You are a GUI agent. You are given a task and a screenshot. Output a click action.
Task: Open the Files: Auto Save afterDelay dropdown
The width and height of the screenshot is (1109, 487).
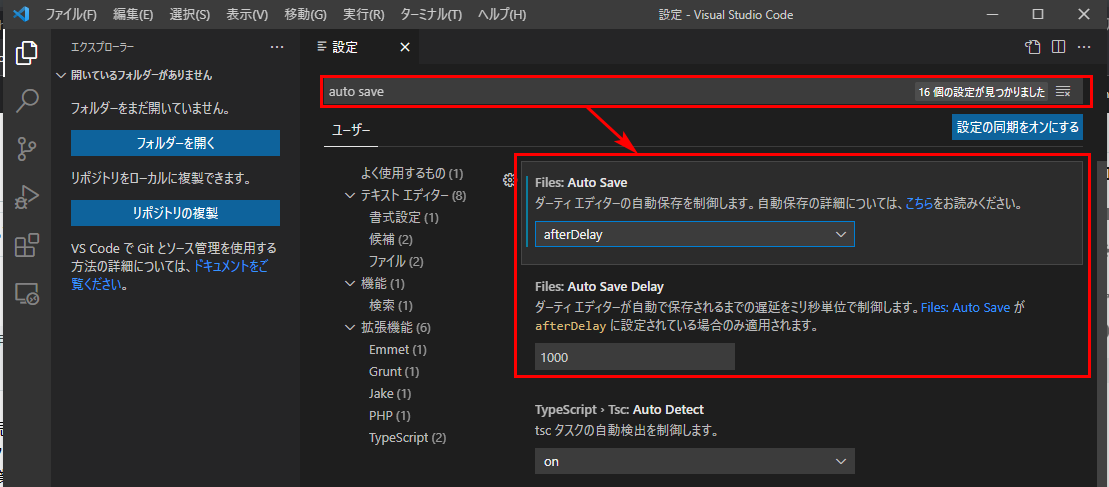[695, 234]
